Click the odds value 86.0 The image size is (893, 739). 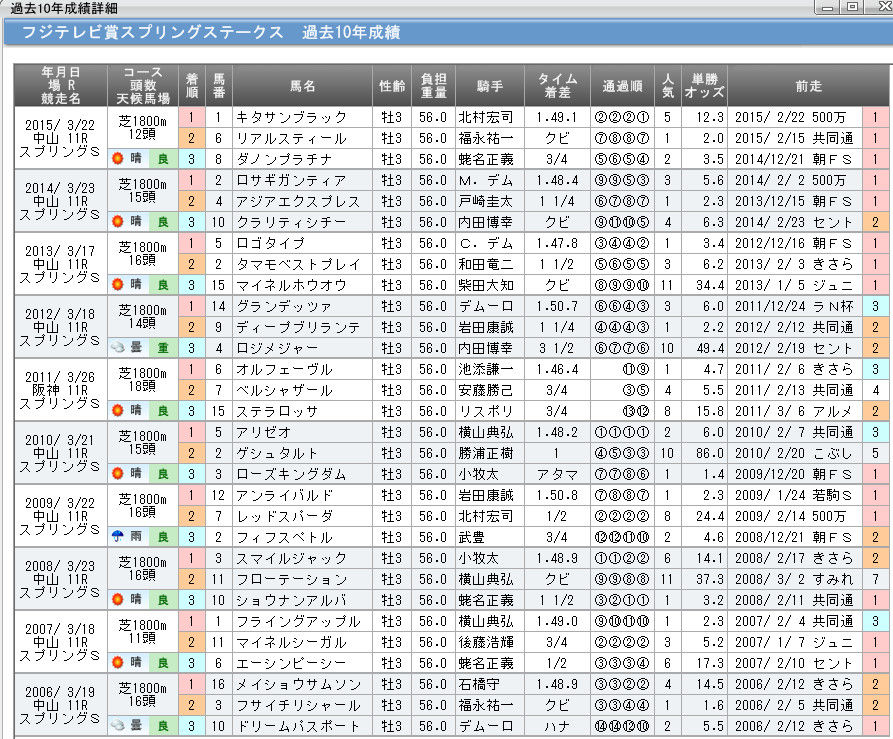(x=710, y=453)
